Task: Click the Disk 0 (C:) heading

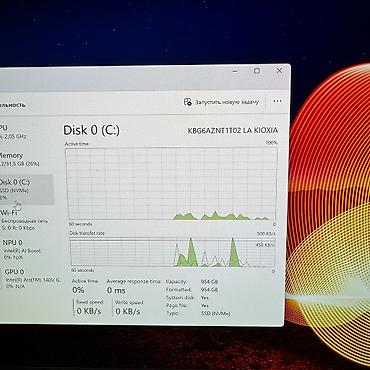Action: pyautogui.click(x=91, y=130)
